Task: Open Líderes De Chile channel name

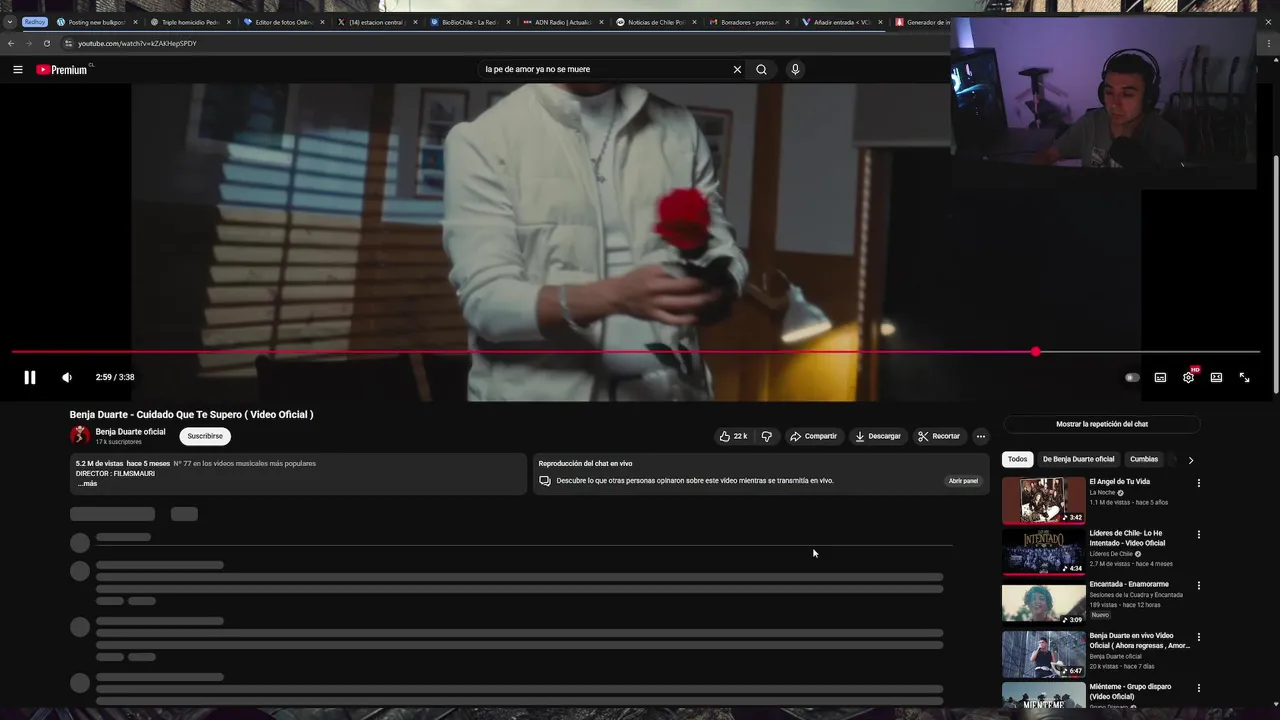Action: pyautogui.click(x=1111, y=554)
